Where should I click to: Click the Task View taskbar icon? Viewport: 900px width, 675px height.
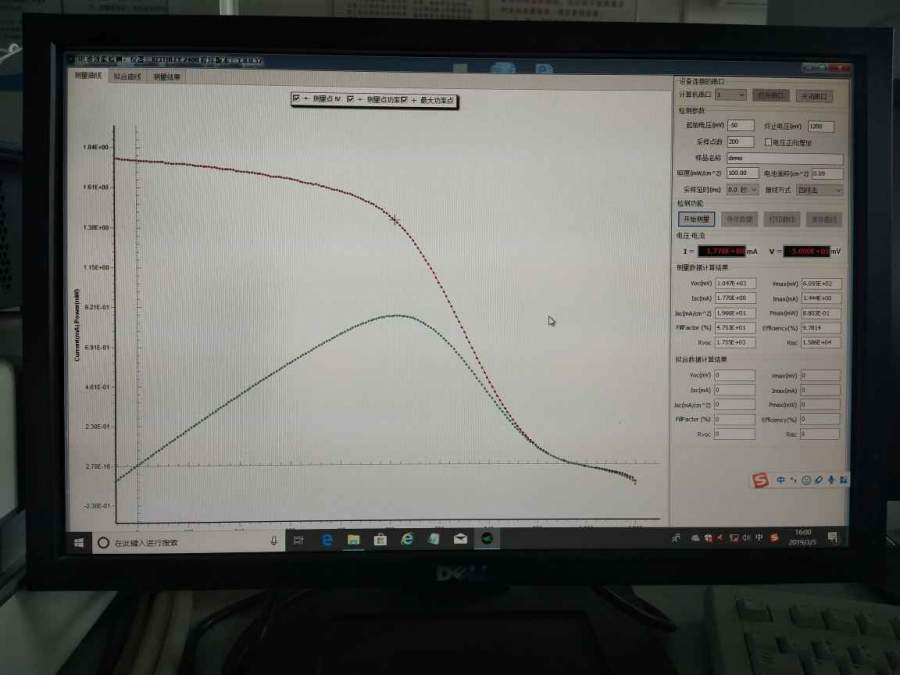pos(299,540)
